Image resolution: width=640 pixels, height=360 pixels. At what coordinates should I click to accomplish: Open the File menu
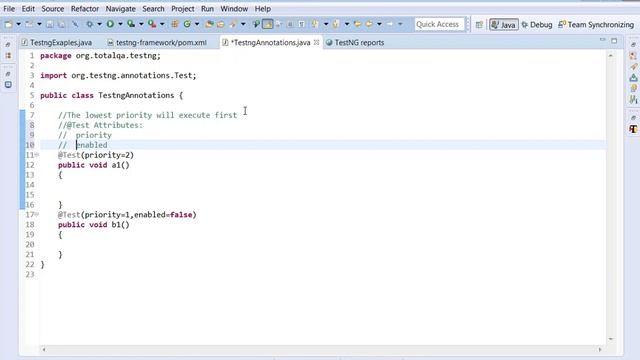[9, 9]
